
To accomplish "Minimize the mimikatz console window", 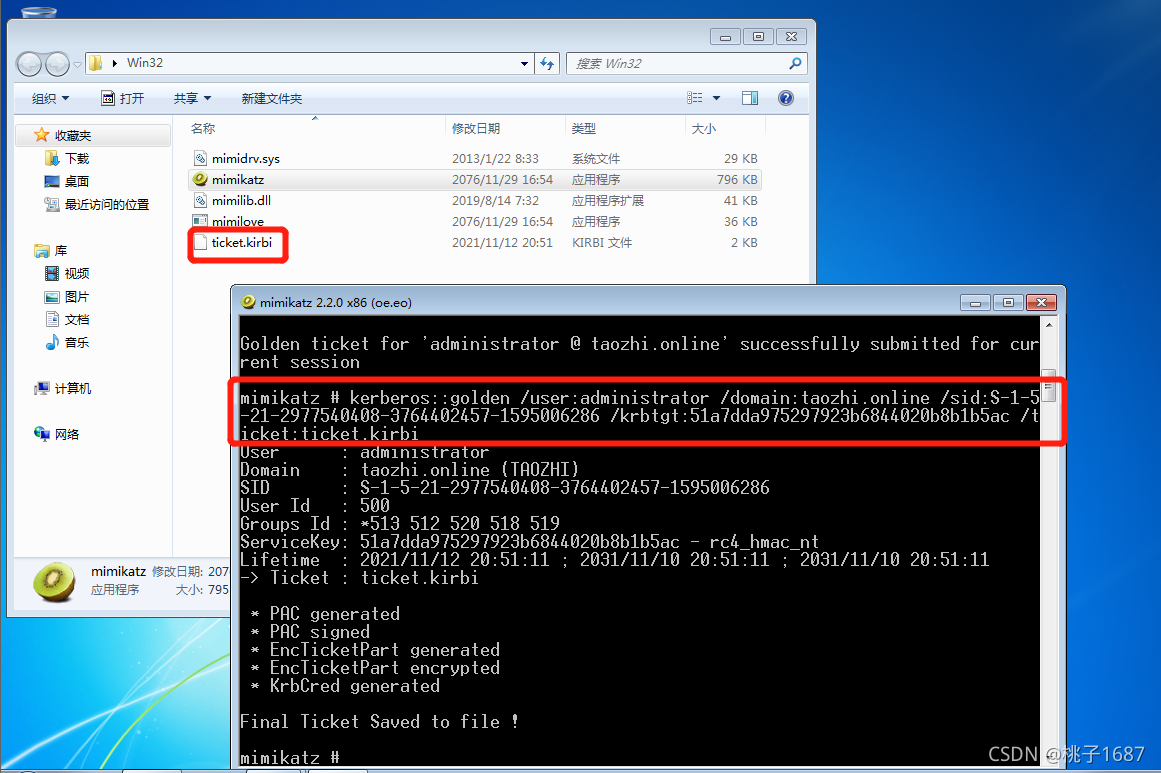I will (x=975, y=303).
